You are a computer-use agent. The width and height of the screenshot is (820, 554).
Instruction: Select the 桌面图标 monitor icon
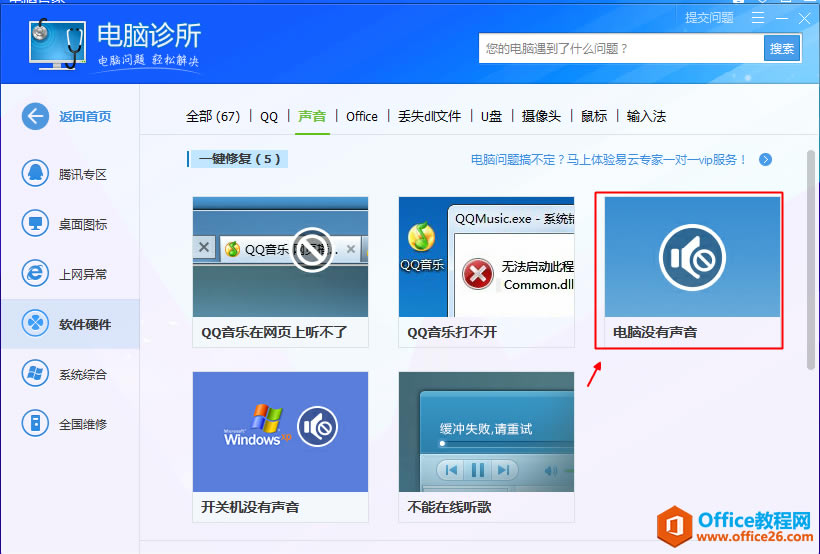pos(35,223)
